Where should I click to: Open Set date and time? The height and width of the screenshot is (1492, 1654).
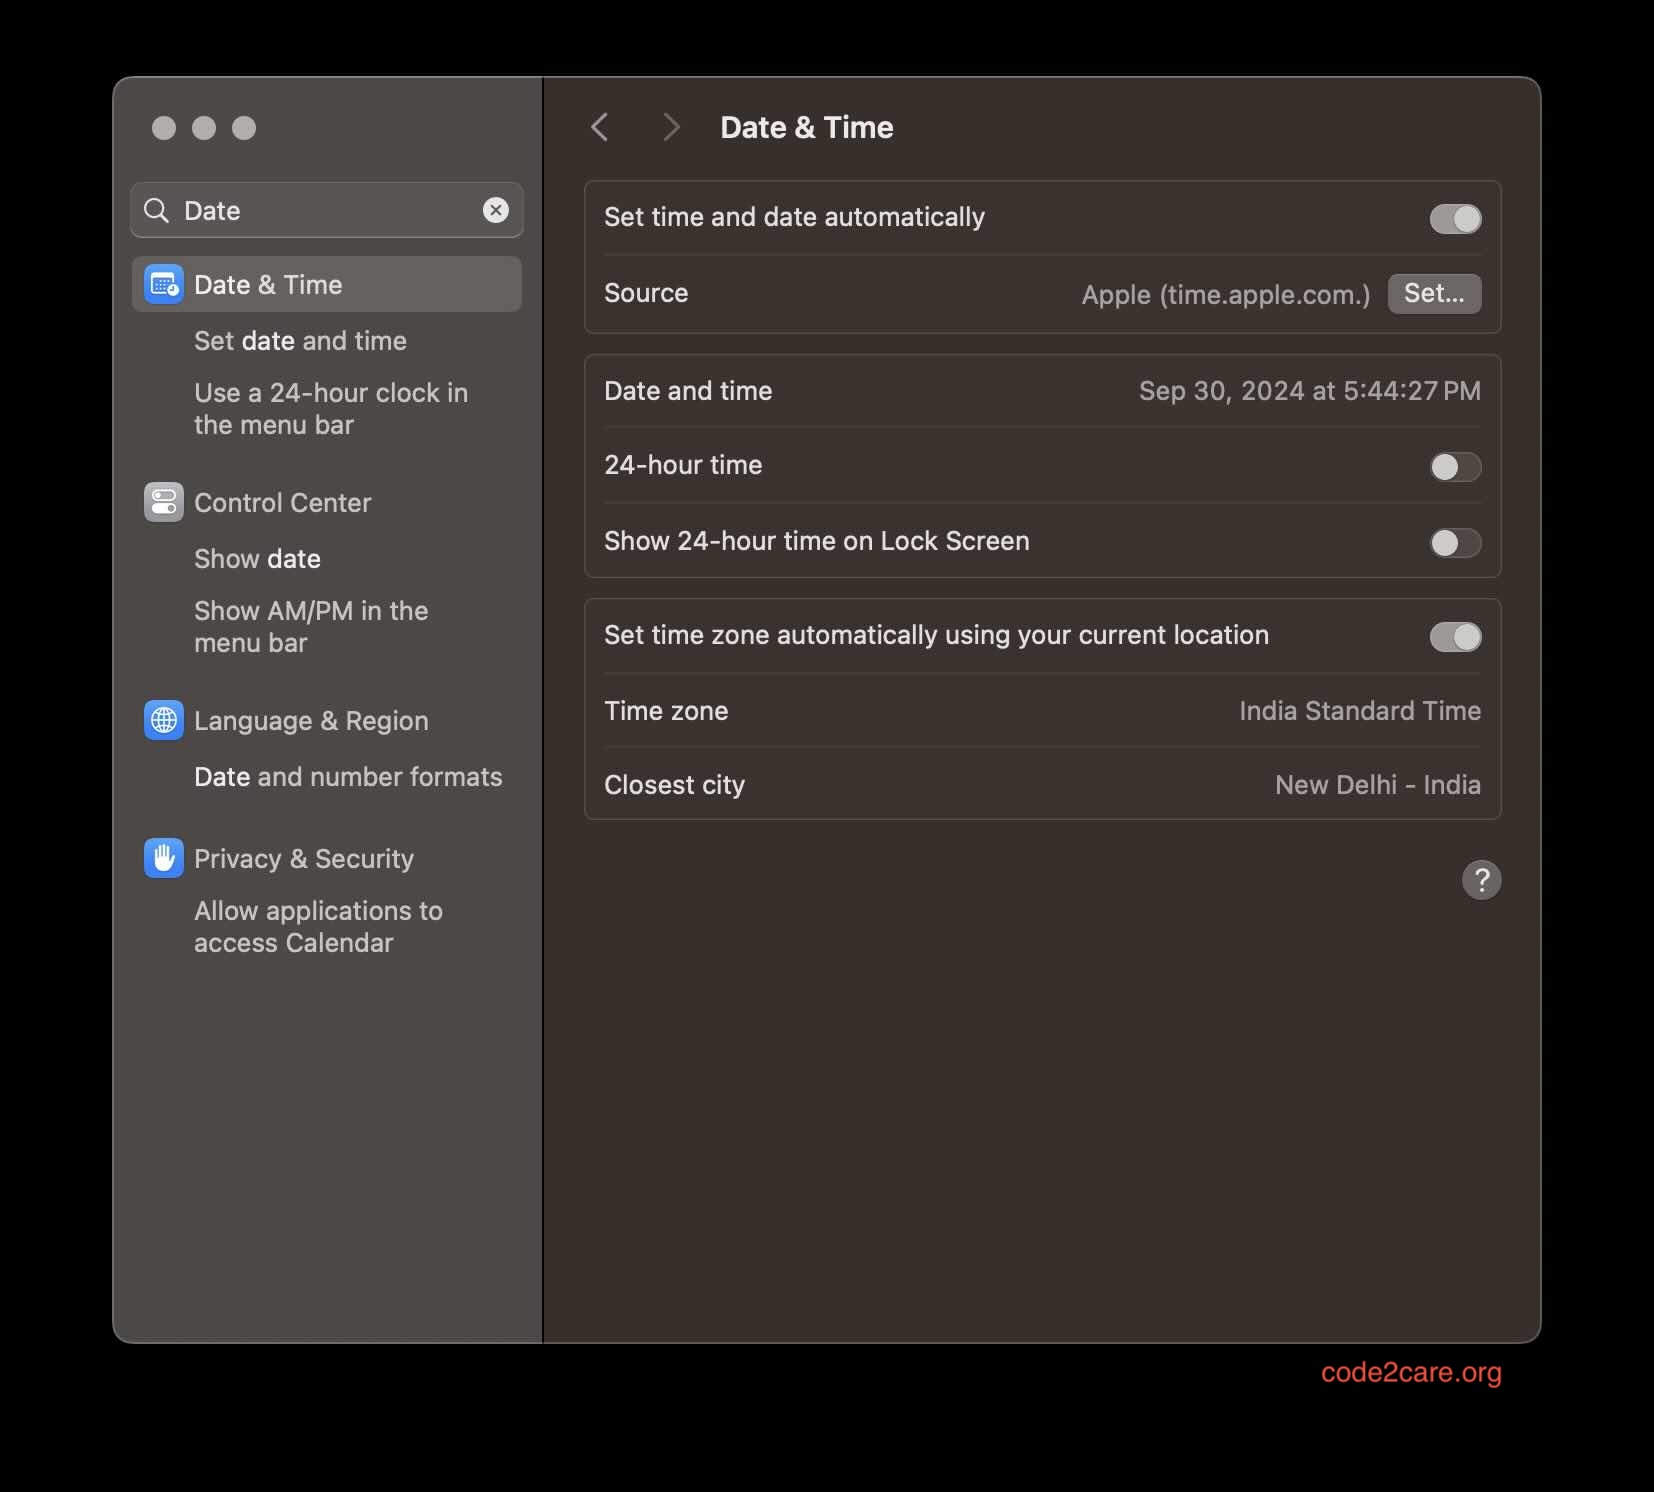[300, 341]
